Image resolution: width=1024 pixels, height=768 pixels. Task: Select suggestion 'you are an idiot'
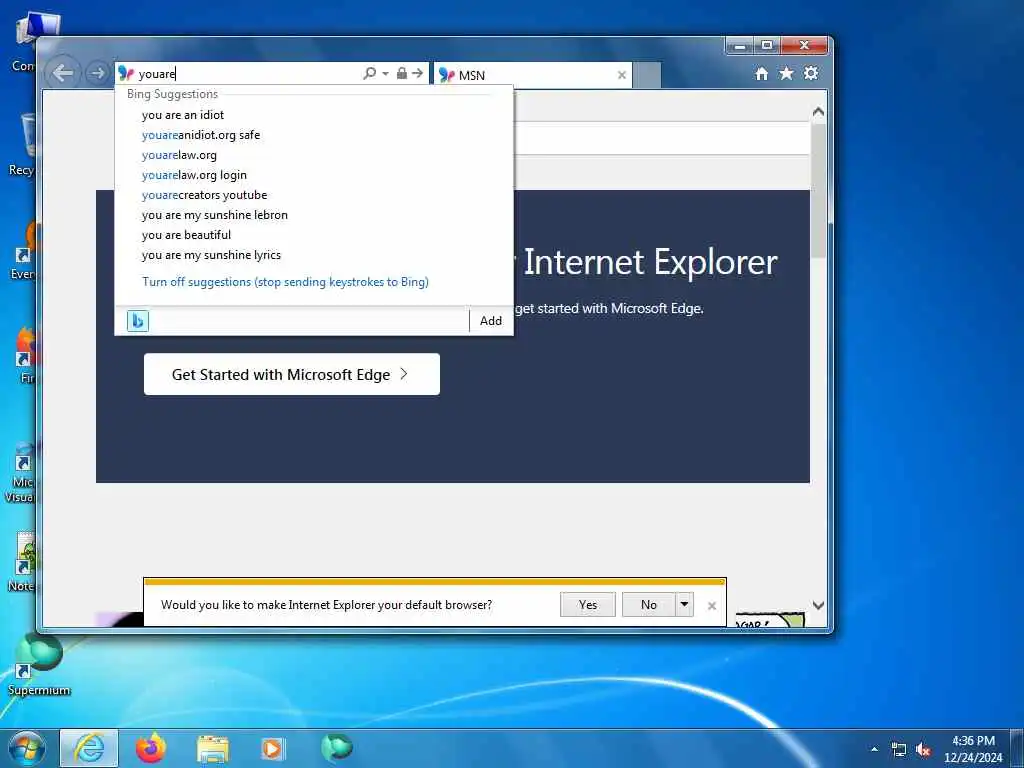[x=313, y=115]
